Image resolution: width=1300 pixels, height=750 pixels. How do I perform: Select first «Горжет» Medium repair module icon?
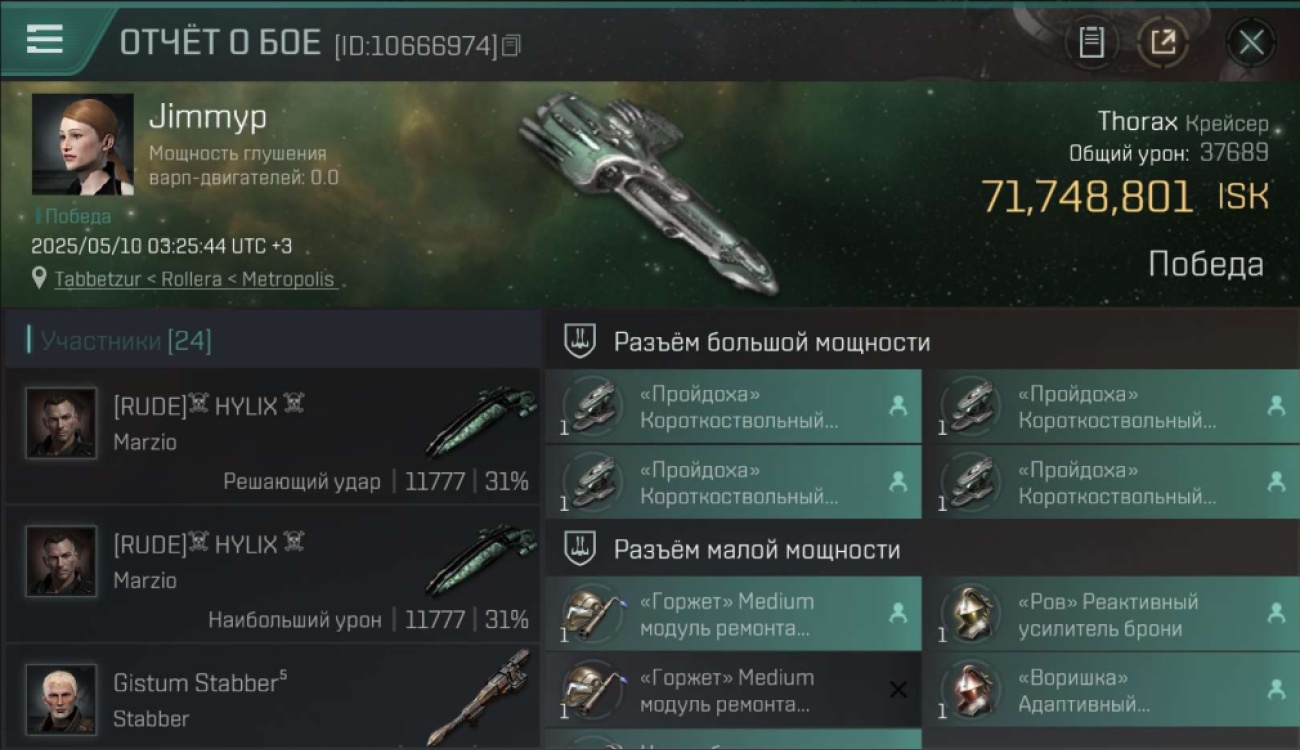592,614
